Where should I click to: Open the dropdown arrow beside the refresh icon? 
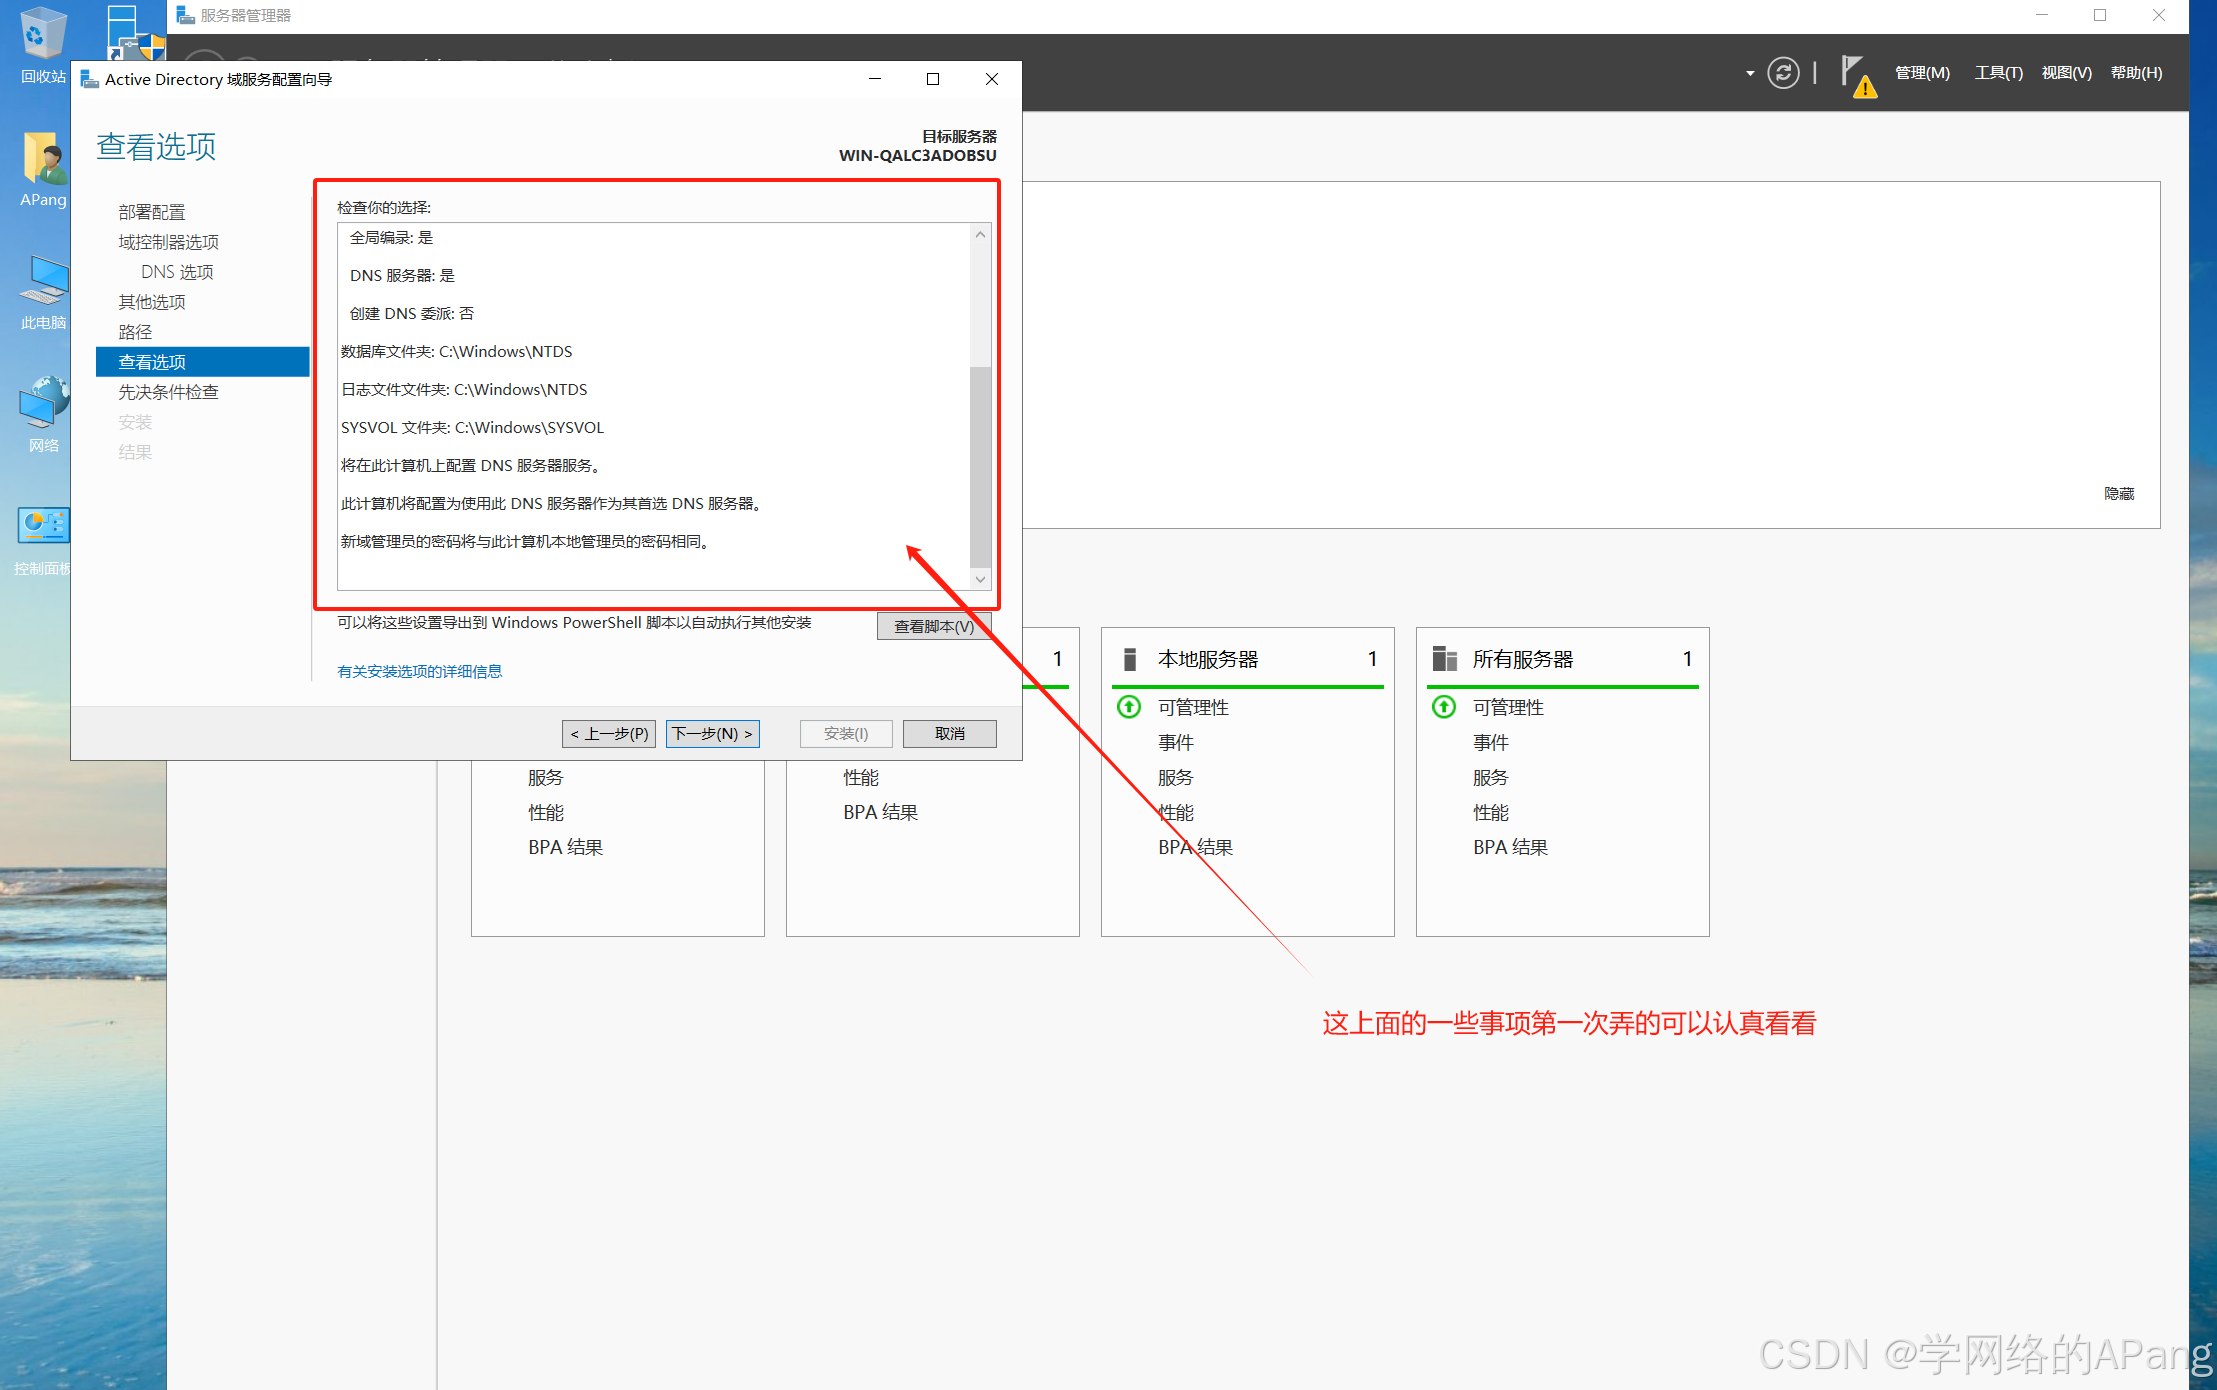point(1749,73)
